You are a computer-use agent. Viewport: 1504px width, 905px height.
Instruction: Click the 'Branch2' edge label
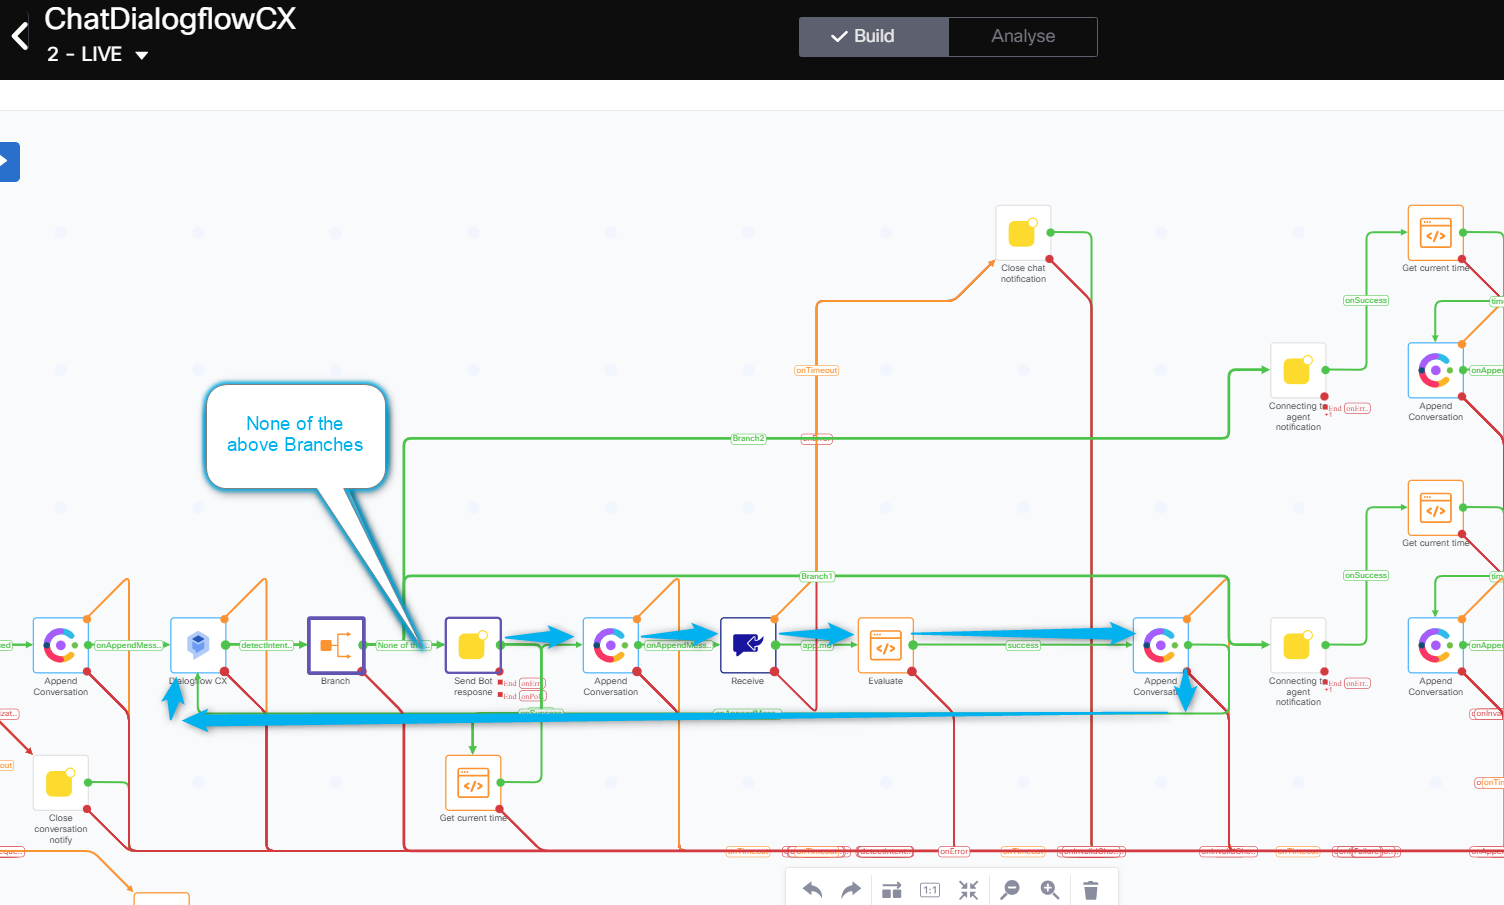point(748,438)
